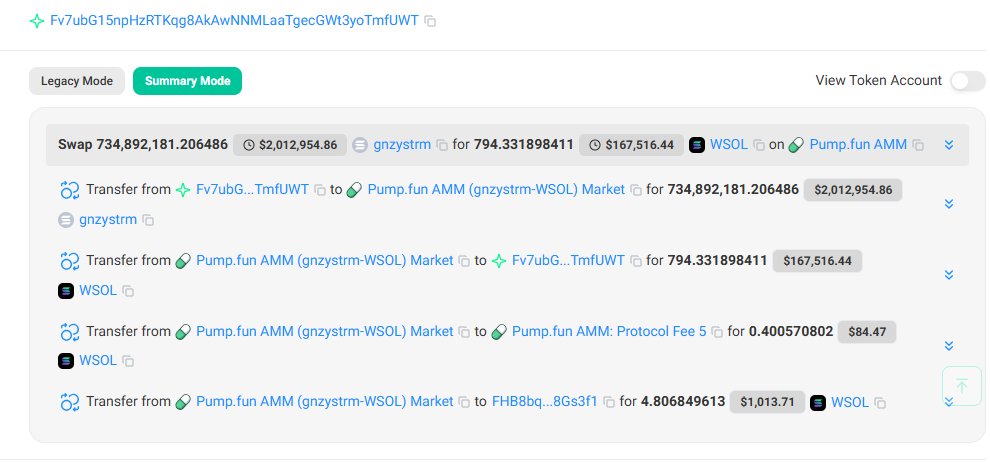Click transfer icon of the 734,892,181.206486 row
990x462 pixels.
(69, 190)
